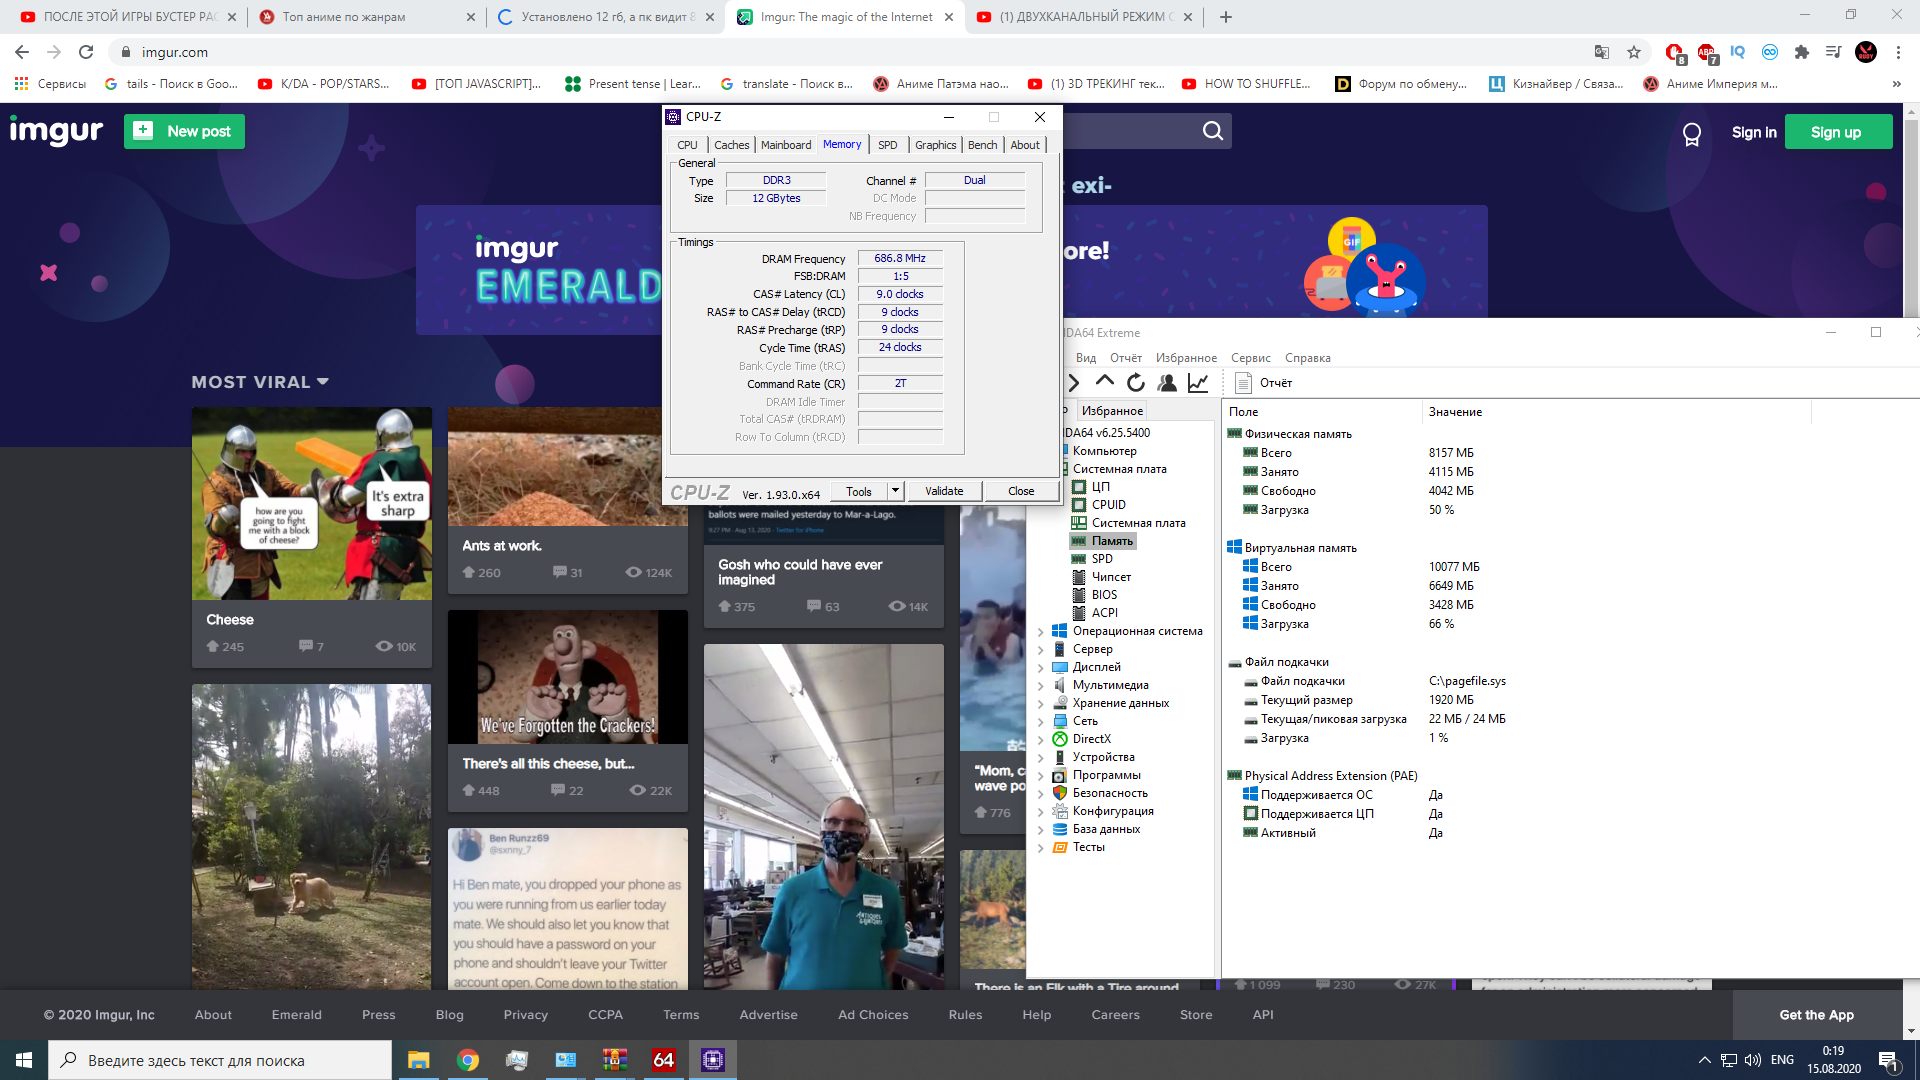
Task: Open a new browser tab with plus icon
Action: pyautogui.click(x=1226, y=17)
